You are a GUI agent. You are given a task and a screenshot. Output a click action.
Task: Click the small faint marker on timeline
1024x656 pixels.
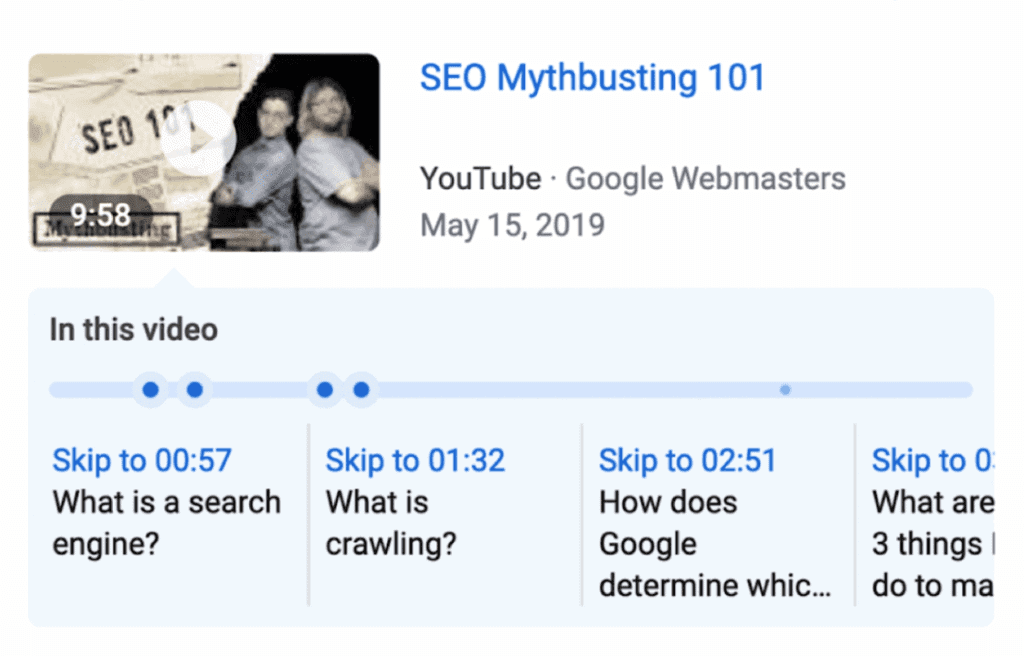785,390
